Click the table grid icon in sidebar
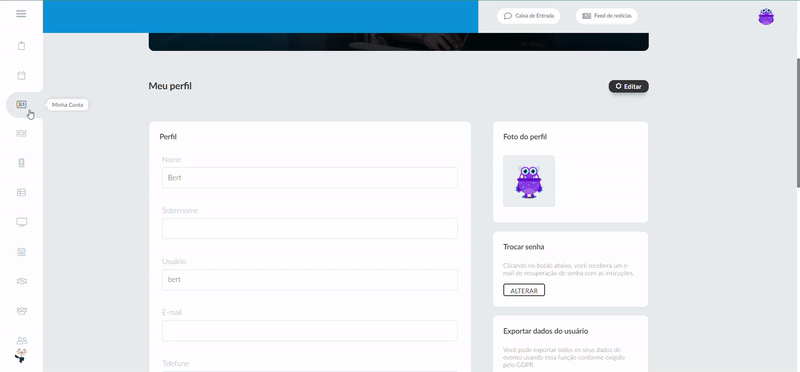This screenshot has width=800, height=372. click(21, 192)
